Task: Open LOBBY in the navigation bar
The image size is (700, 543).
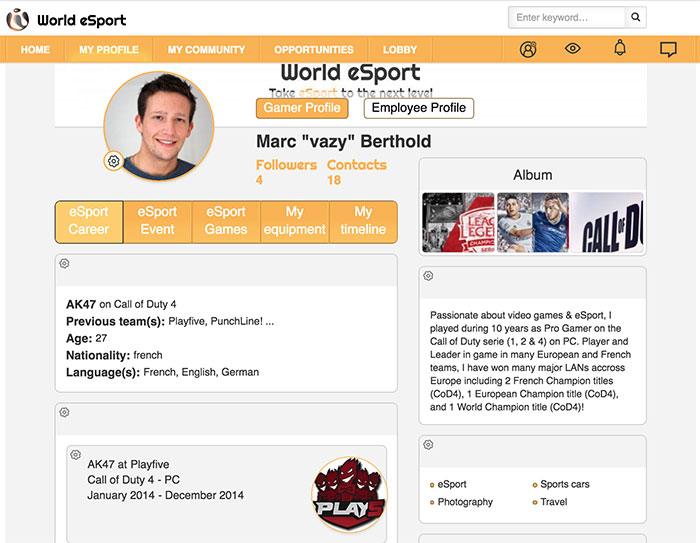Action: point(400,50)
